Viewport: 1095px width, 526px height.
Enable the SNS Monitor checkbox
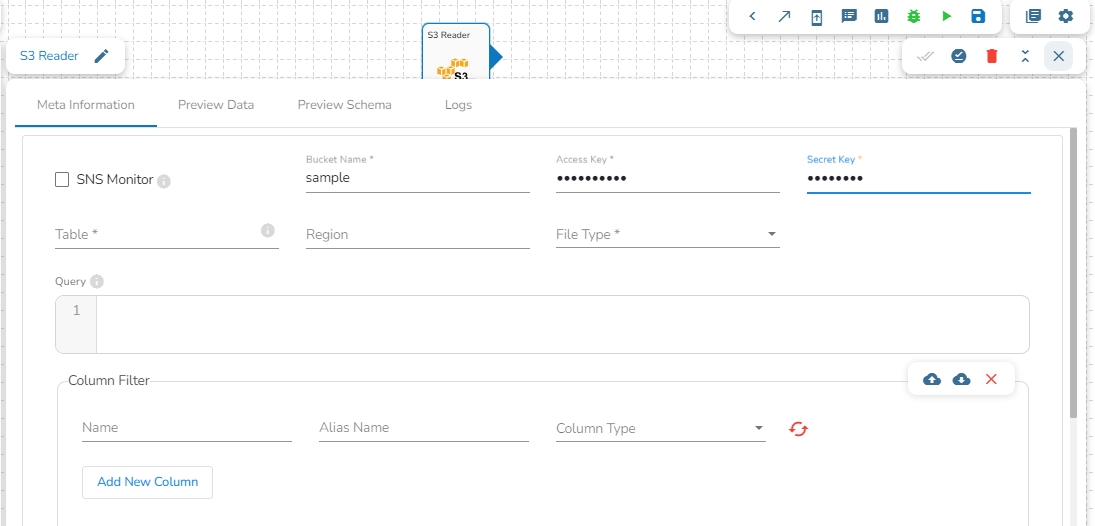click(62, 180)
